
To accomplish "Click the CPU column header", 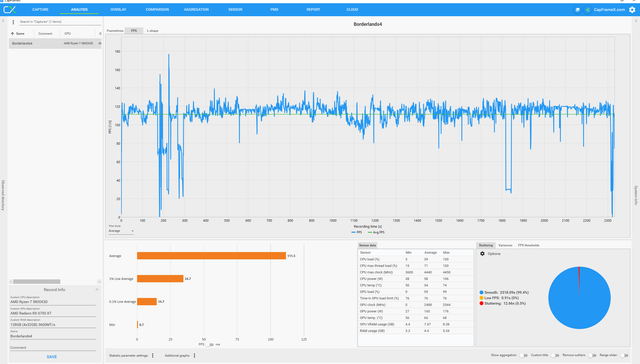I will (x=67, y=33).
